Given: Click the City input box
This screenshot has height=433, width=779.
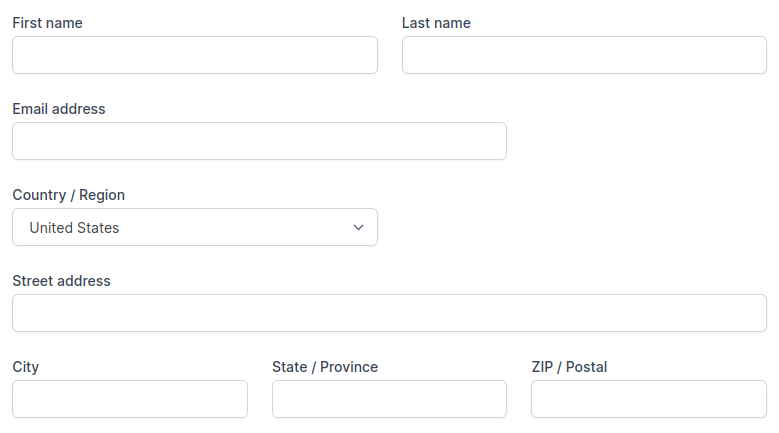Looking at the screenshot, I should coord(130,399).
